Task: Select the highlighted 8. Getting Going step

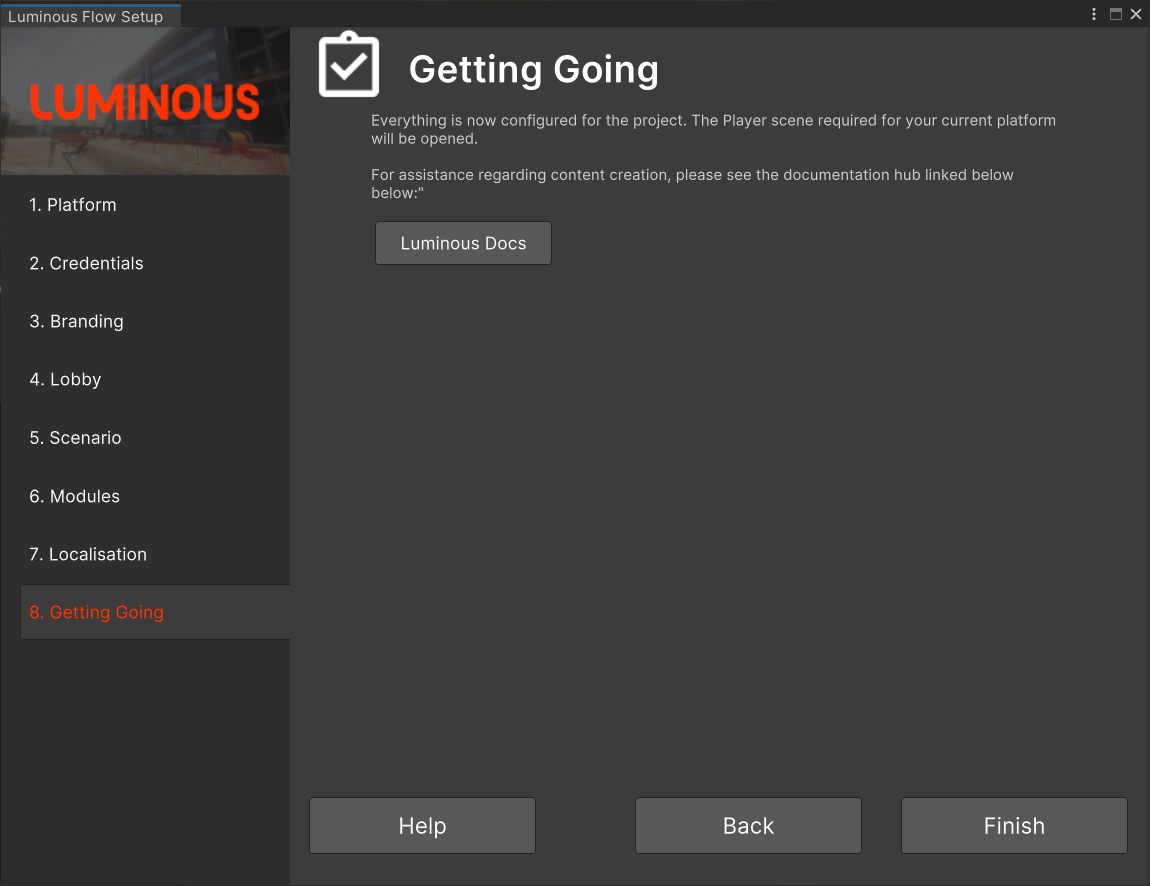Action: pos(97,612)
